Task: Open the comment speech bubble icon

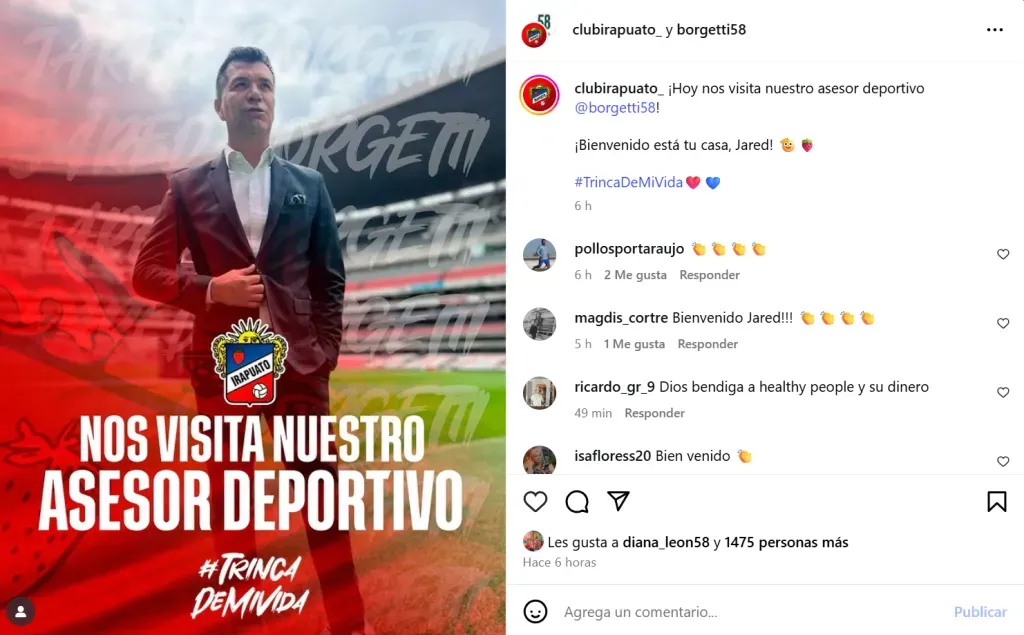Action: click(577, 502)
